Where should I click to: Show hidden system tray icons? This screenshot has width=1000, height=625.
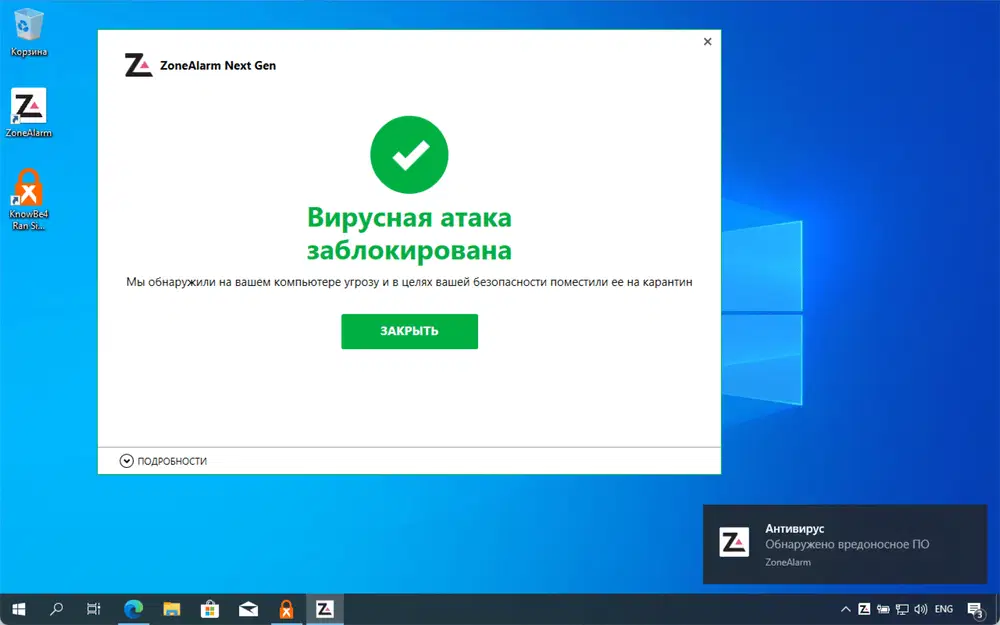(x=846, y=609)
